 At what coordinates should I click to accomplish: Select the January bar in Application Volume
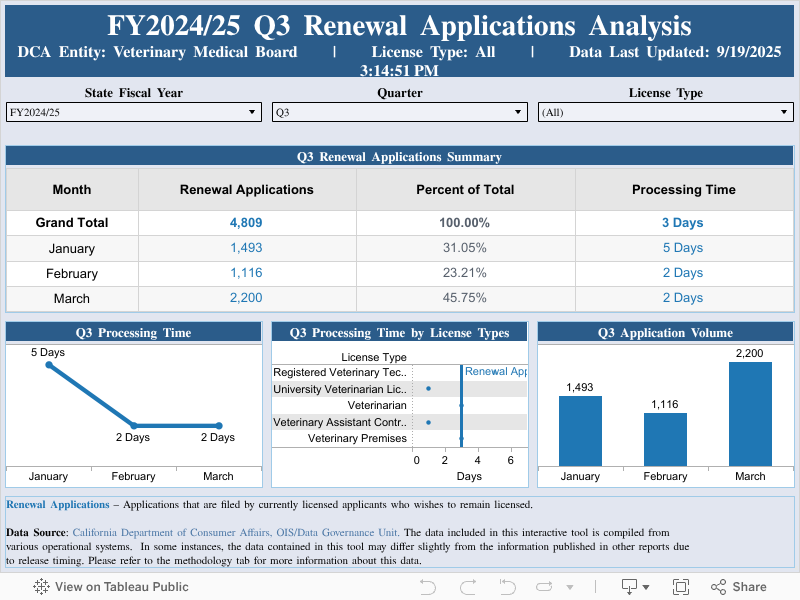(580, 430)
